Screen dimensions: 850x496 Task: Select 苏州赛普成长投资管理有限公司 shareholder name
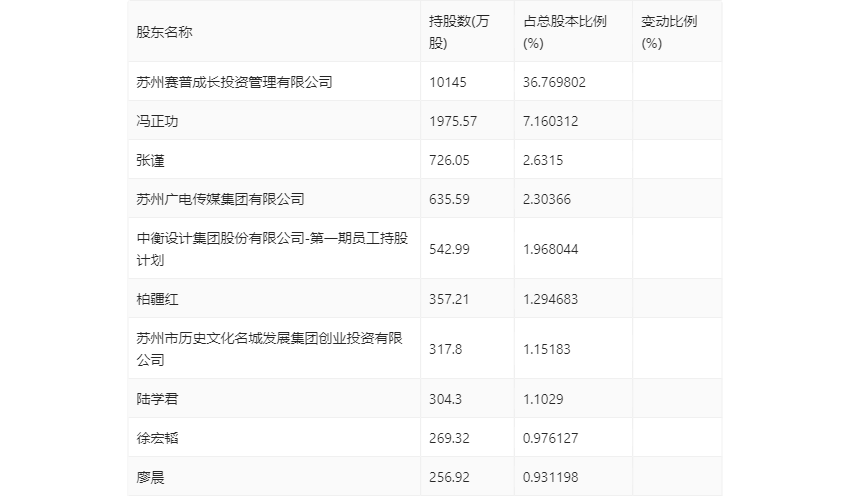coord(234,82)
